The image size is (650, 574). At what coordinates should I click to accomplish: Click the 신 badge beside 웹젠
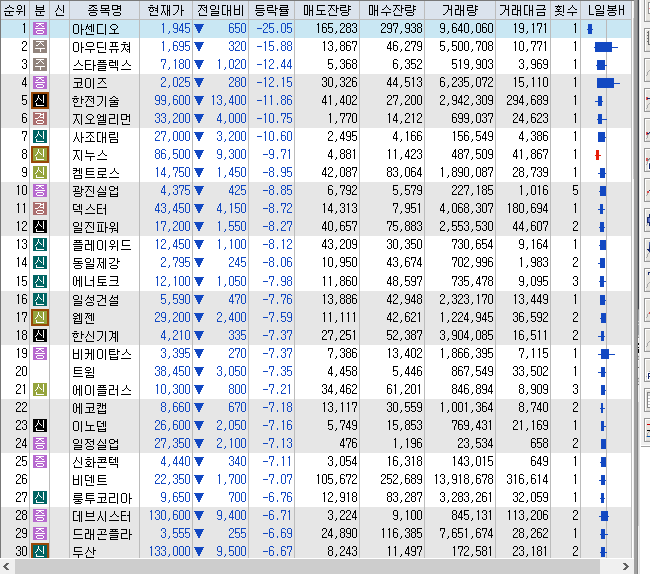[40, 318]
